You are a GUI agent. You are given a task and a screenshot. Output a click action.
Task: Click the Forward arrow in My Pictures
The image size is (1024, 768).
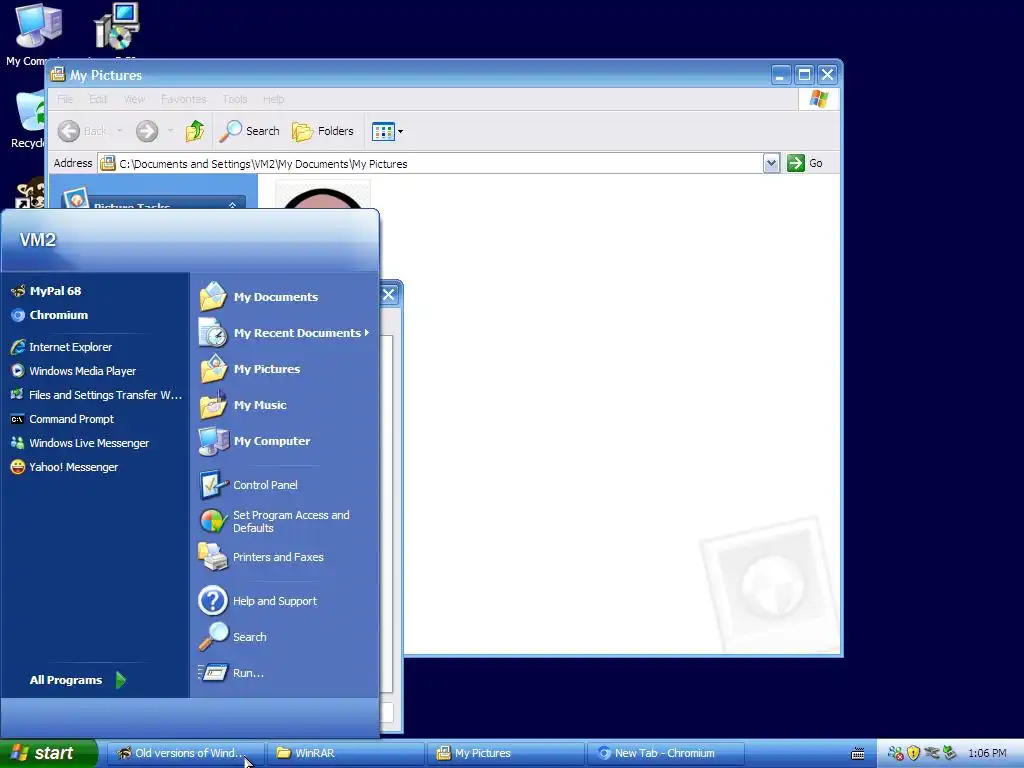[147, 131]
